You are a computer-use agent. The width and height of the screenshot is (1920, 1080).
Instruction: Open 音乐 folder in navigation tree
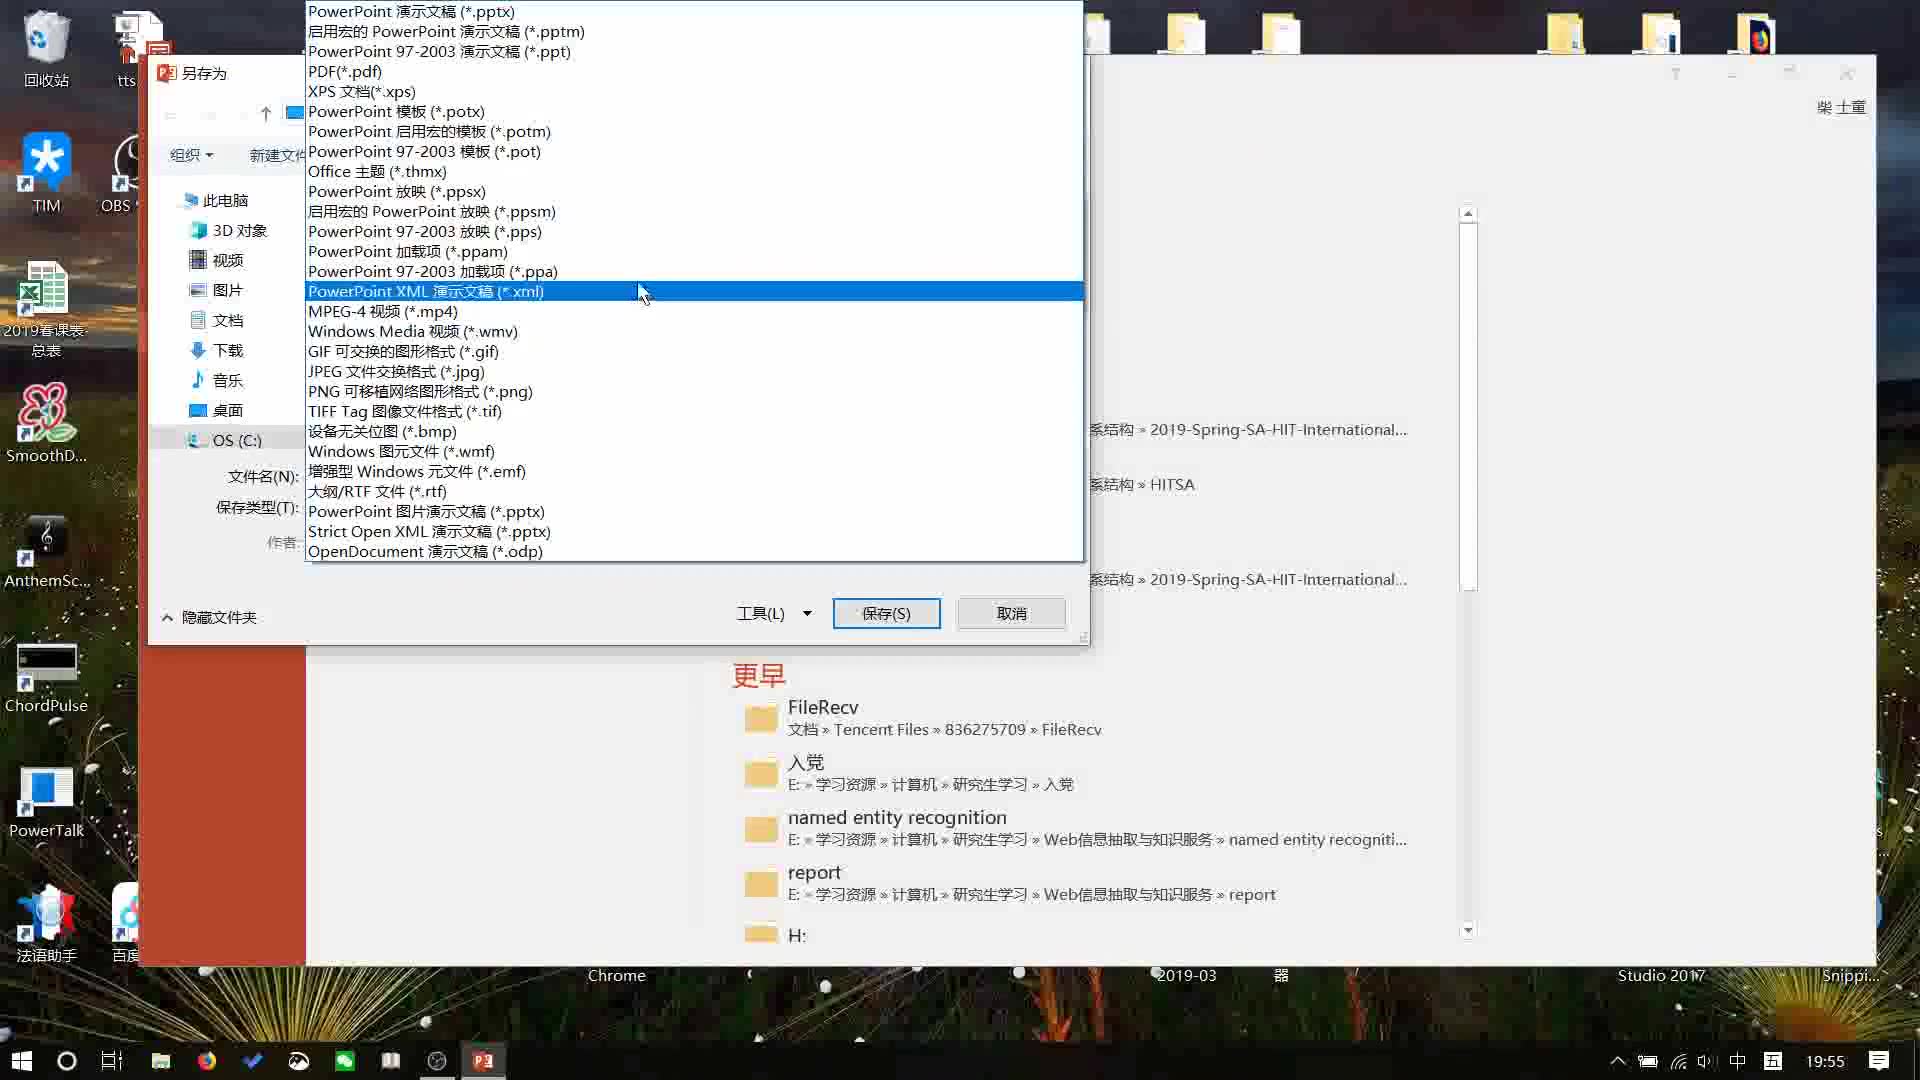217,380
